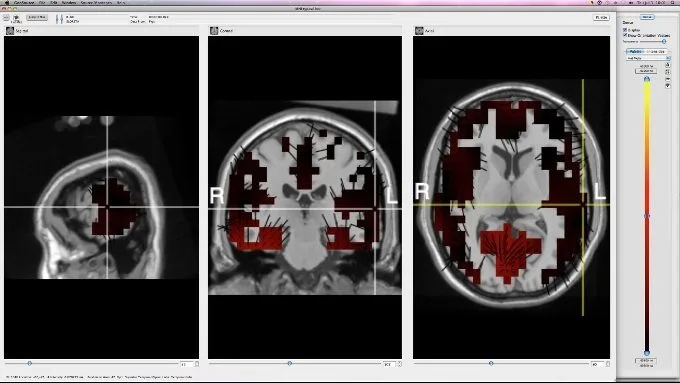Toggle the Show Orientation Vectors checkbox
Viewport: 680px width, 383px height.
tap(625, 35)
